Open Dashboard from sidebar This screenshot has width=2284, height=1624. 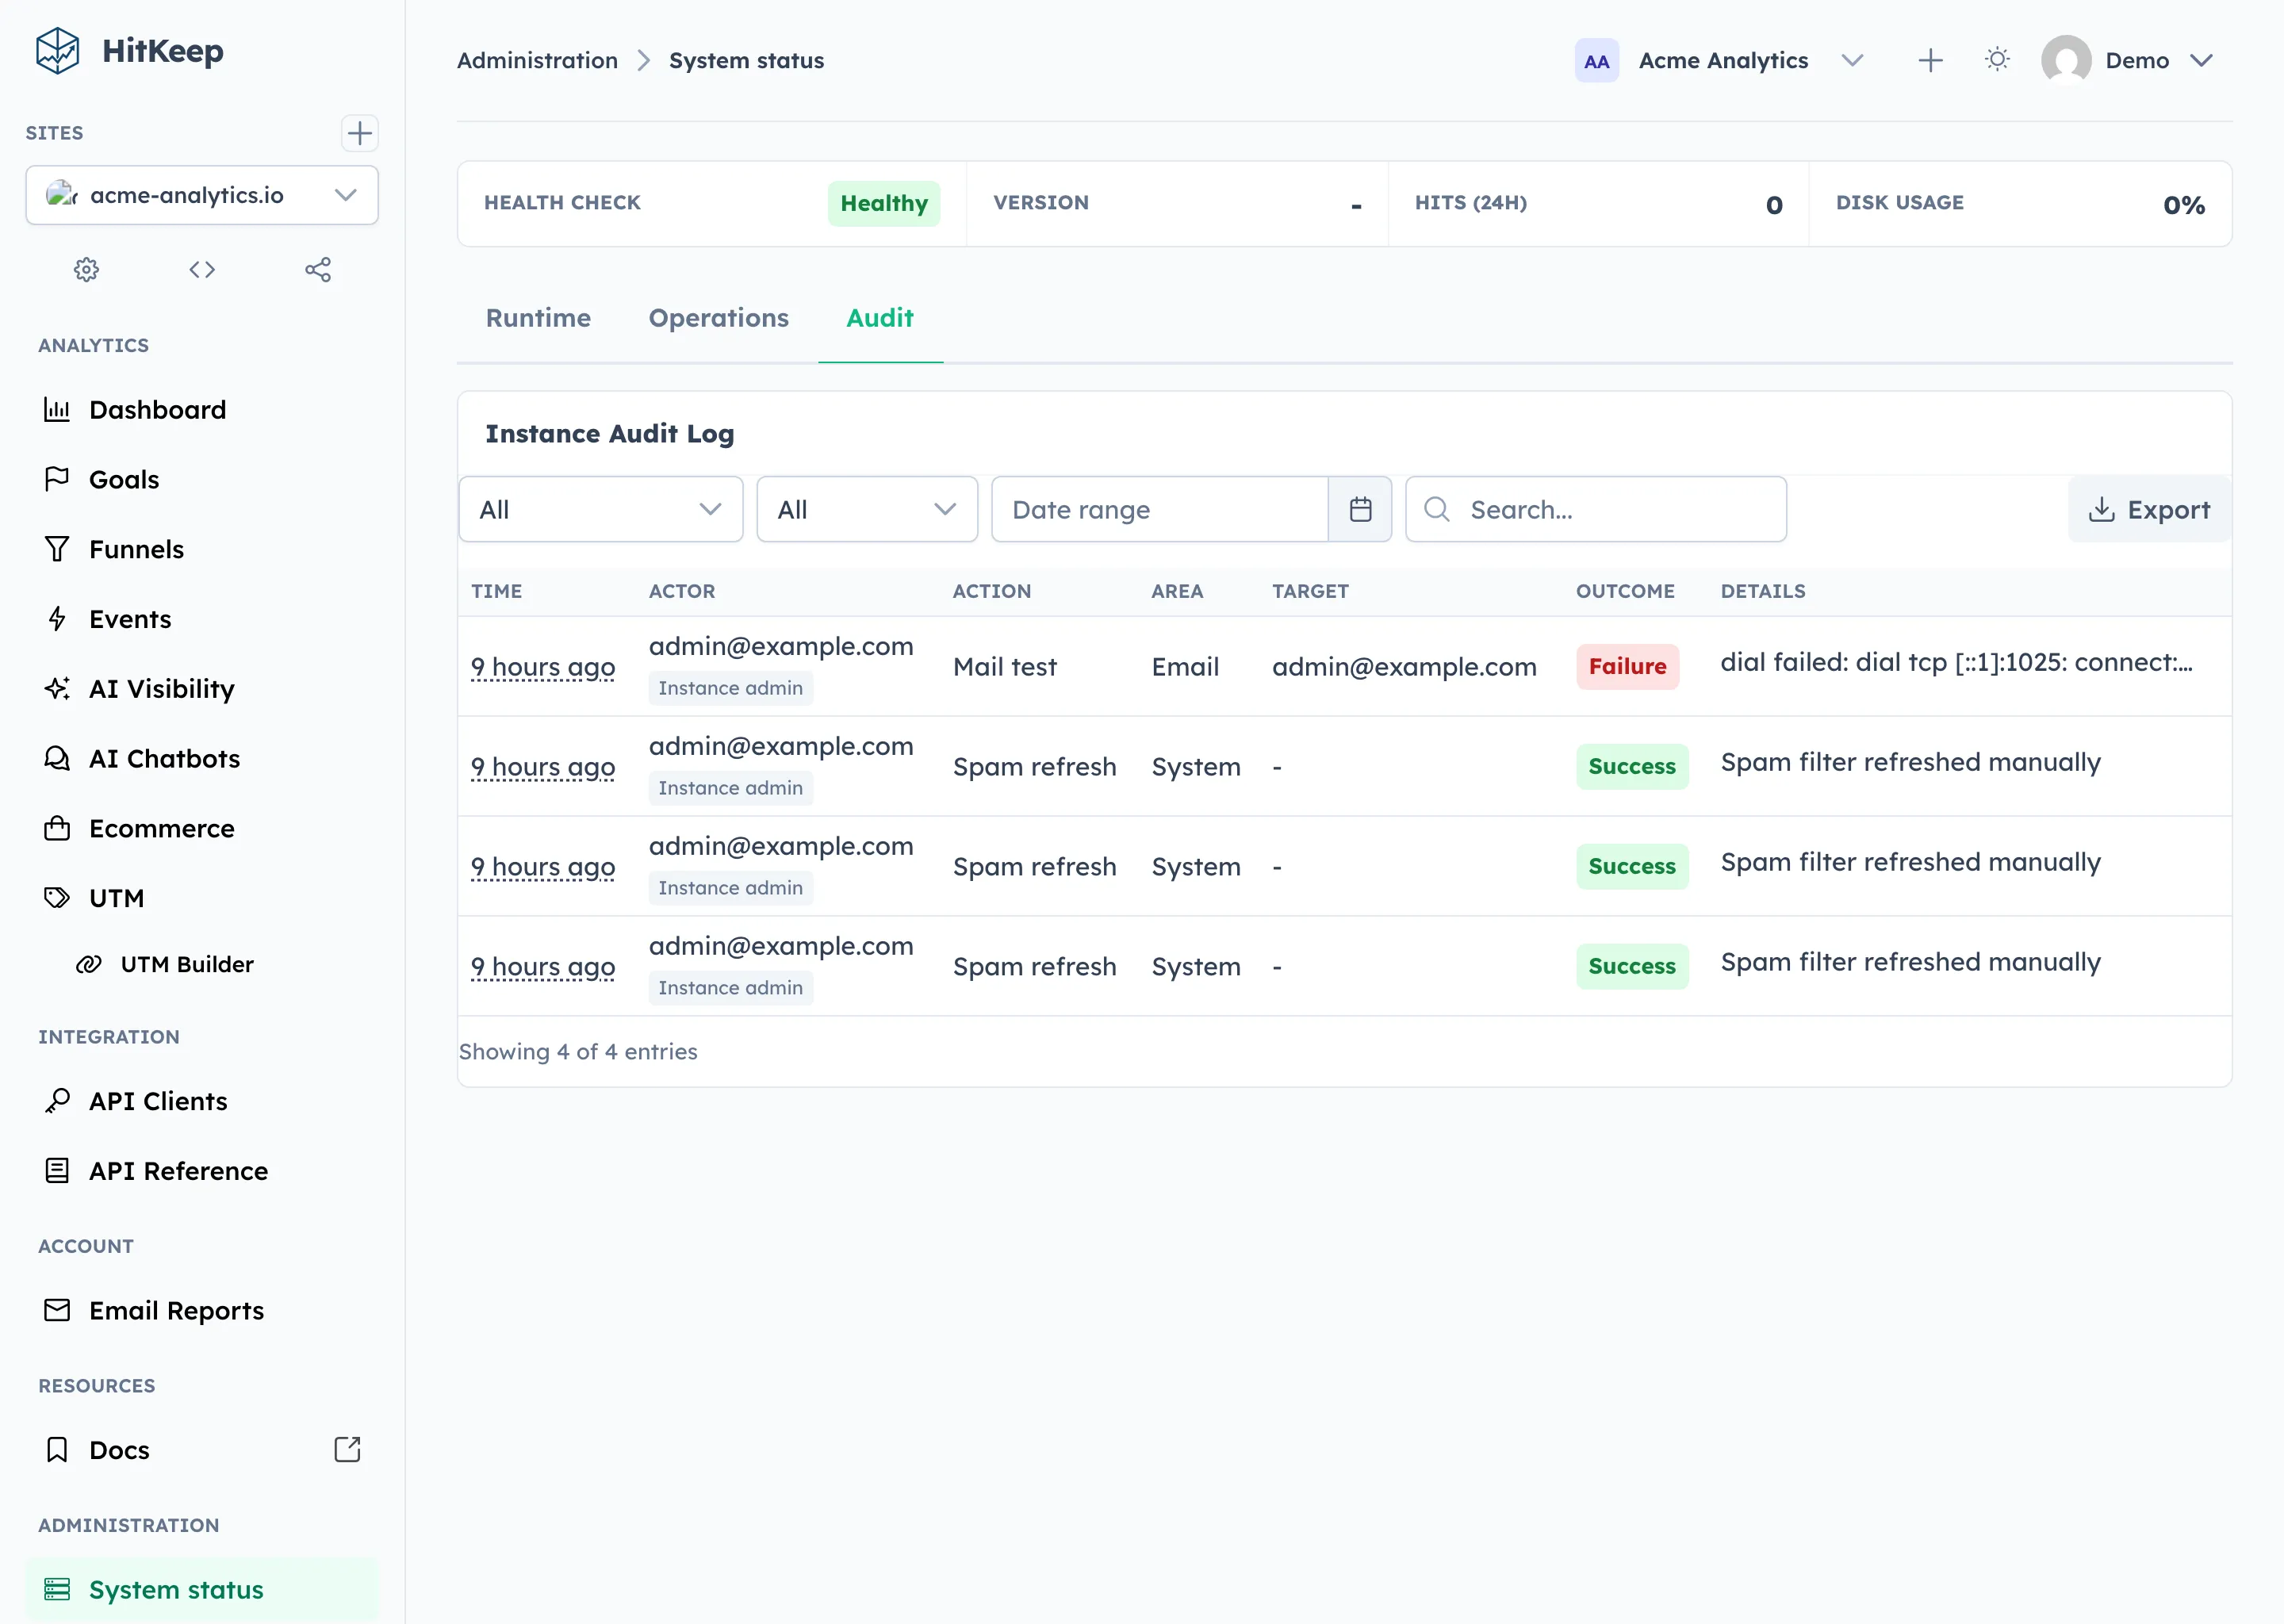202,410
